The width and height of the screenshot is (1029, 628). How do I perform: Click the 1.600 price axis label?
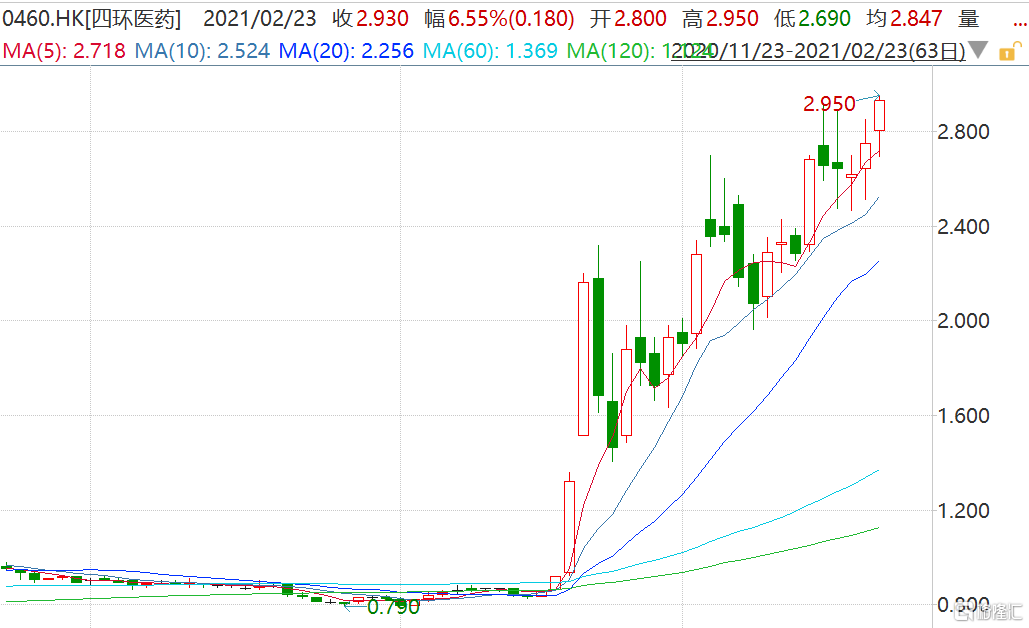(963, 416)
